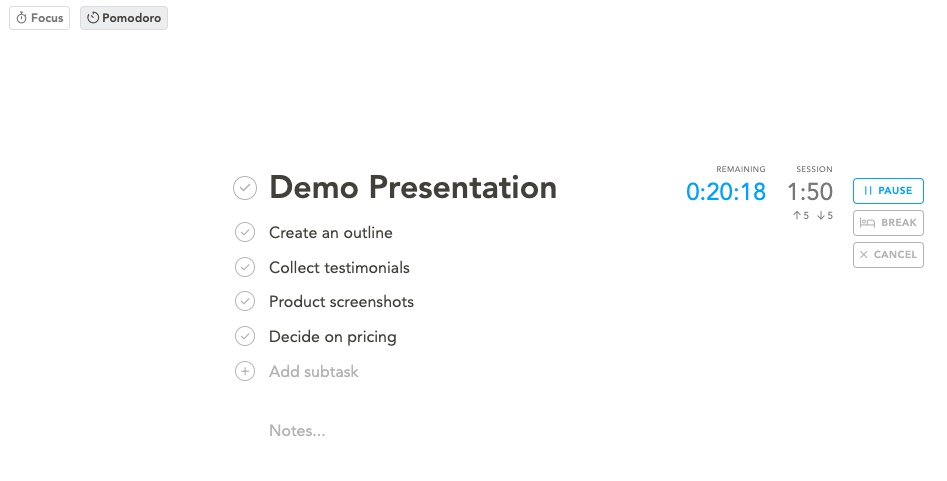This screenshot has height=481, width=947.
Task: Click the Product screenshots subtask text
Action: 341,302
